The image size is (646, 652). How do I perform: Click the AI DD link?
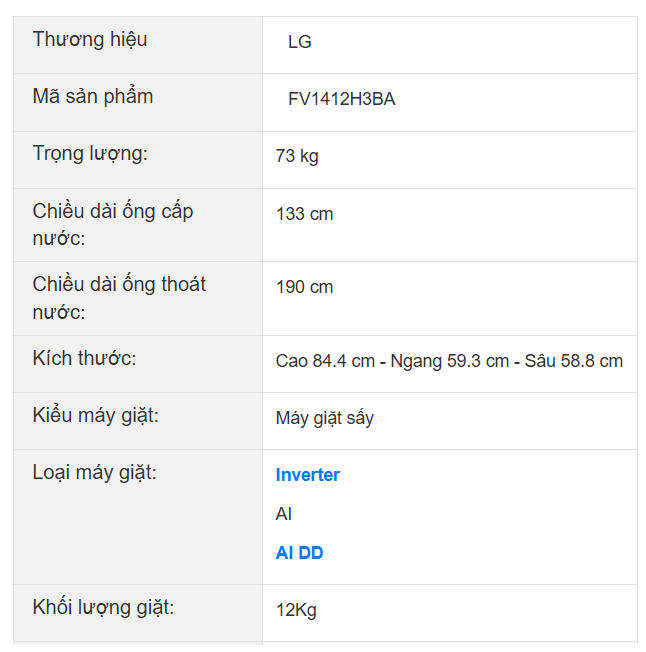[x=299, y=553]
